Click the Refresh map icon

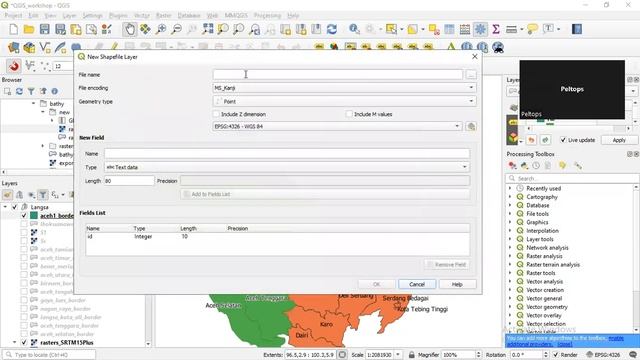[x=332, y=29]
